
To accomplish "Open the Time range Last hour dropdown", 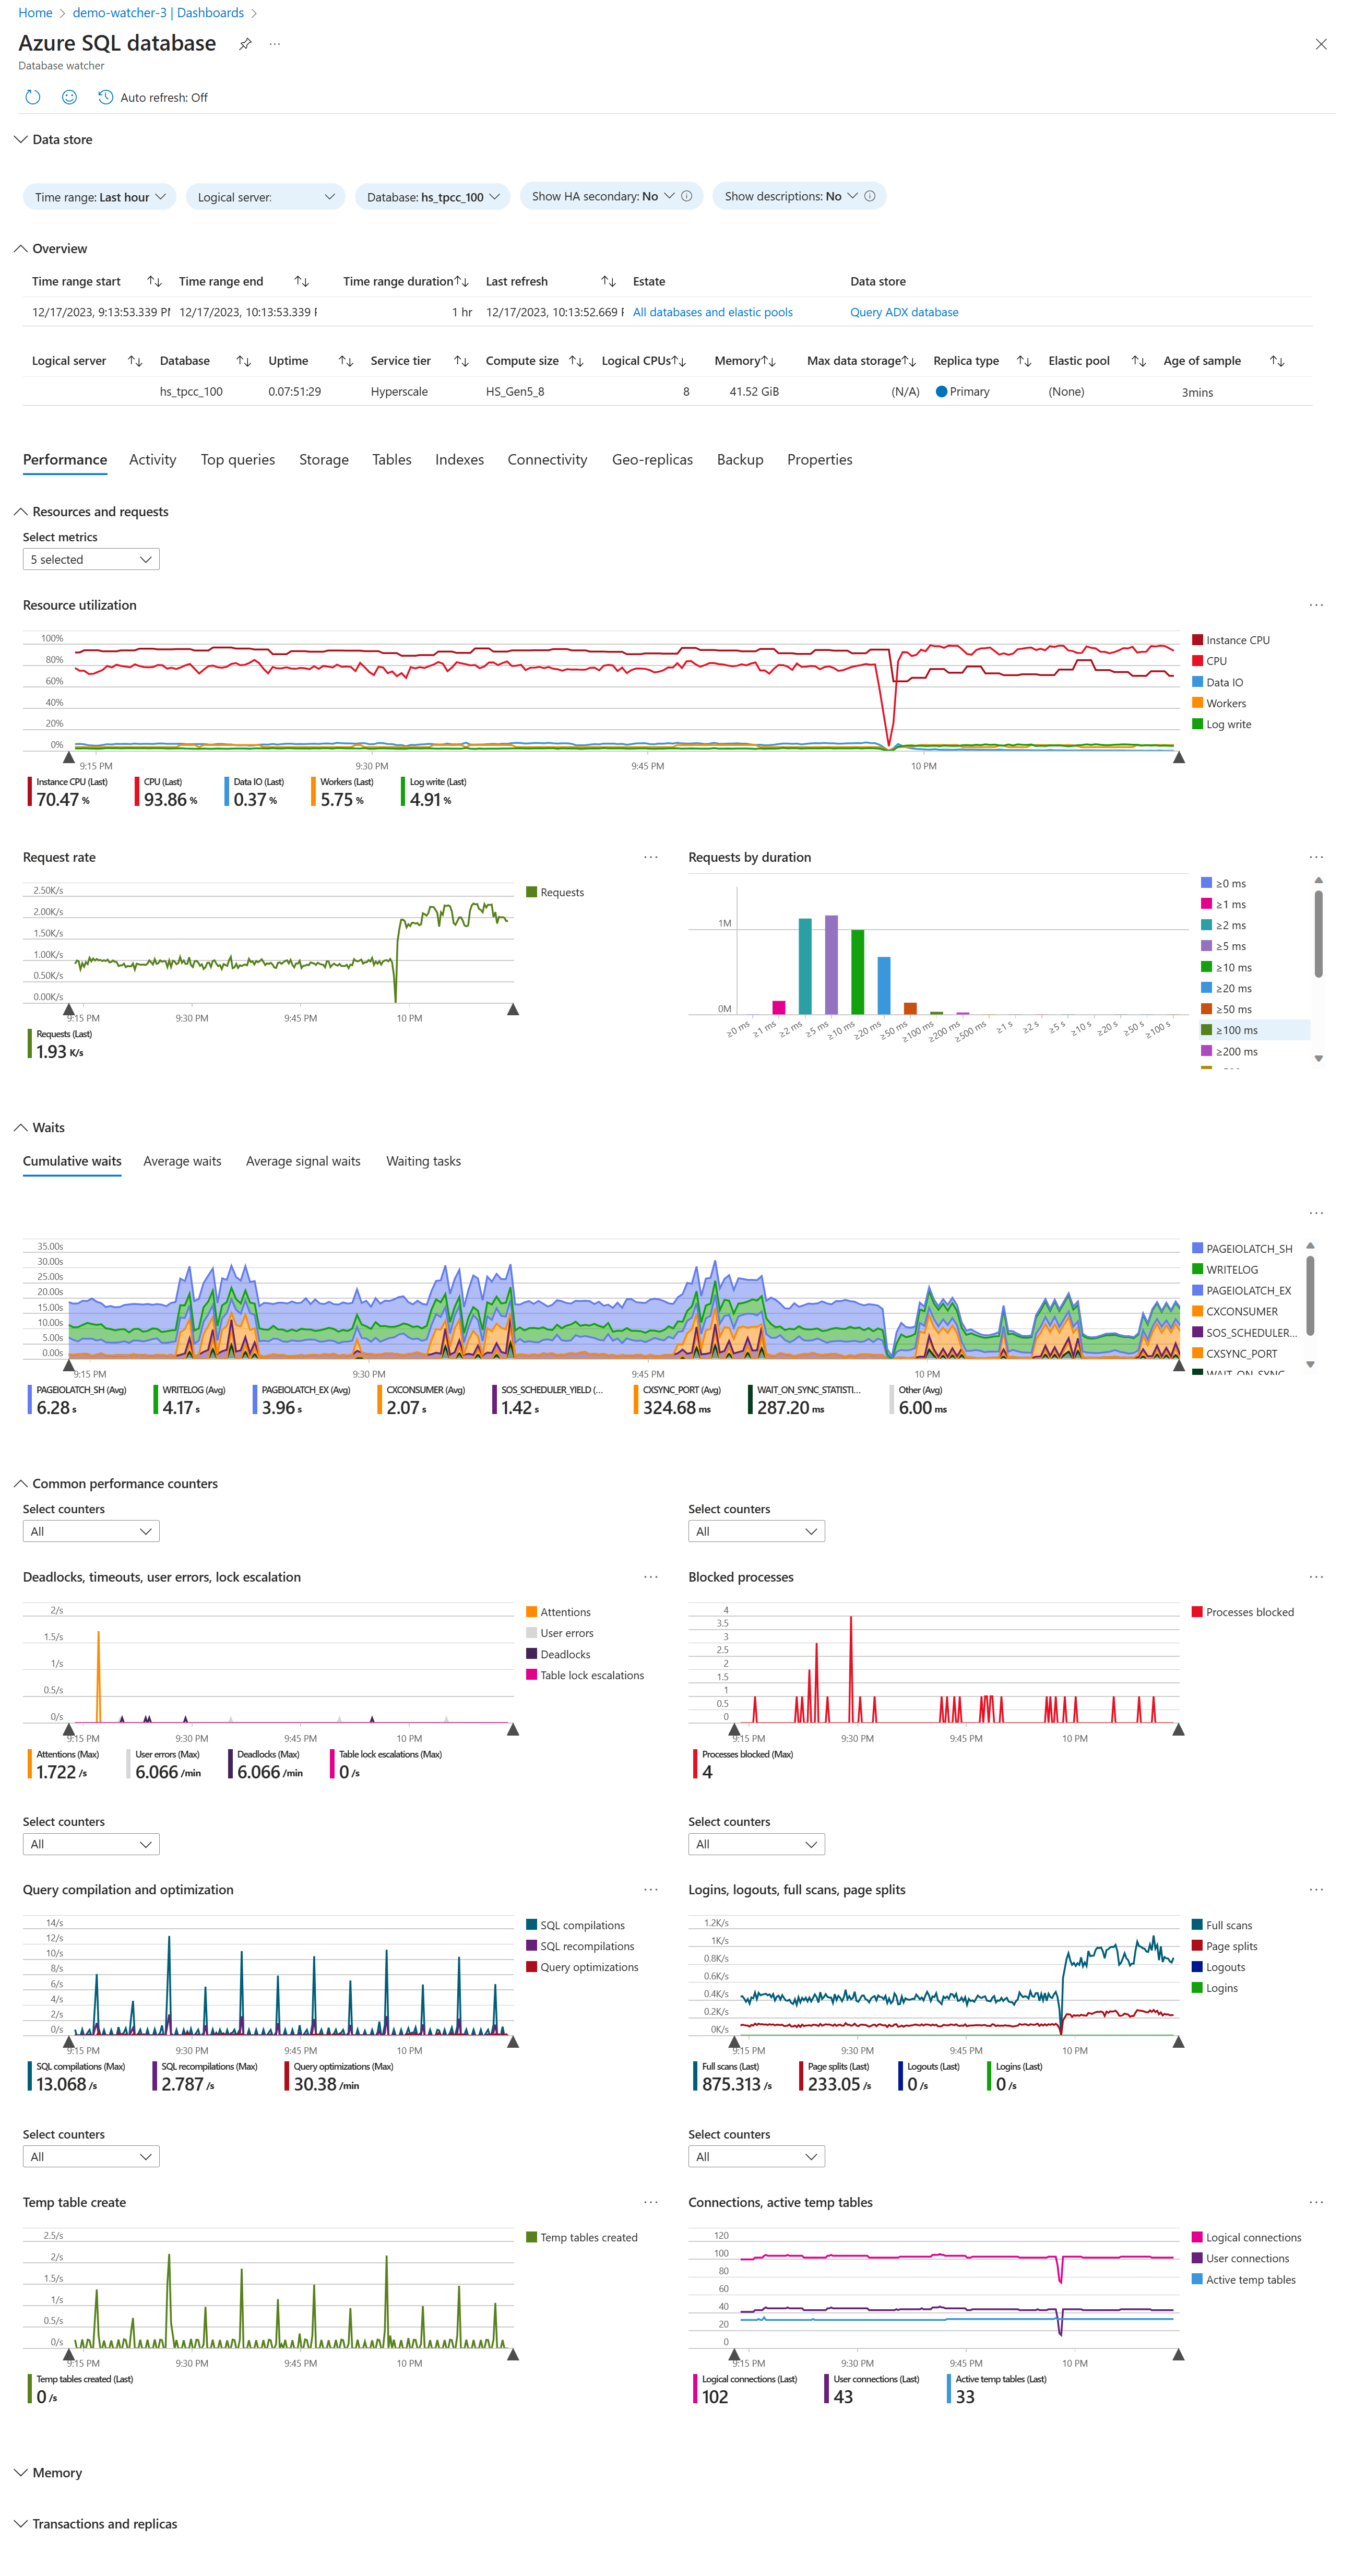I will click(x=99, y=197).
